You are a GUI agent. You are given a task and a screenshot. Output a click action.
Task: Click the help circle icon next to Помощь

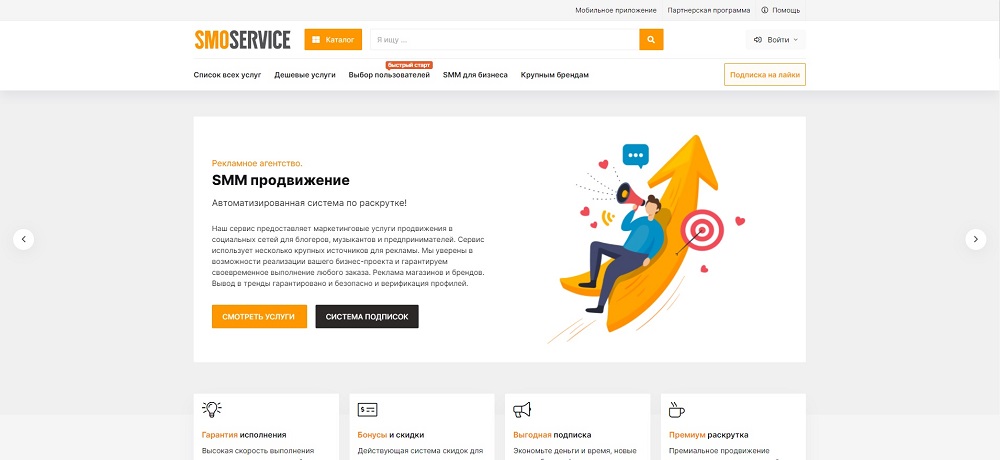765,10
